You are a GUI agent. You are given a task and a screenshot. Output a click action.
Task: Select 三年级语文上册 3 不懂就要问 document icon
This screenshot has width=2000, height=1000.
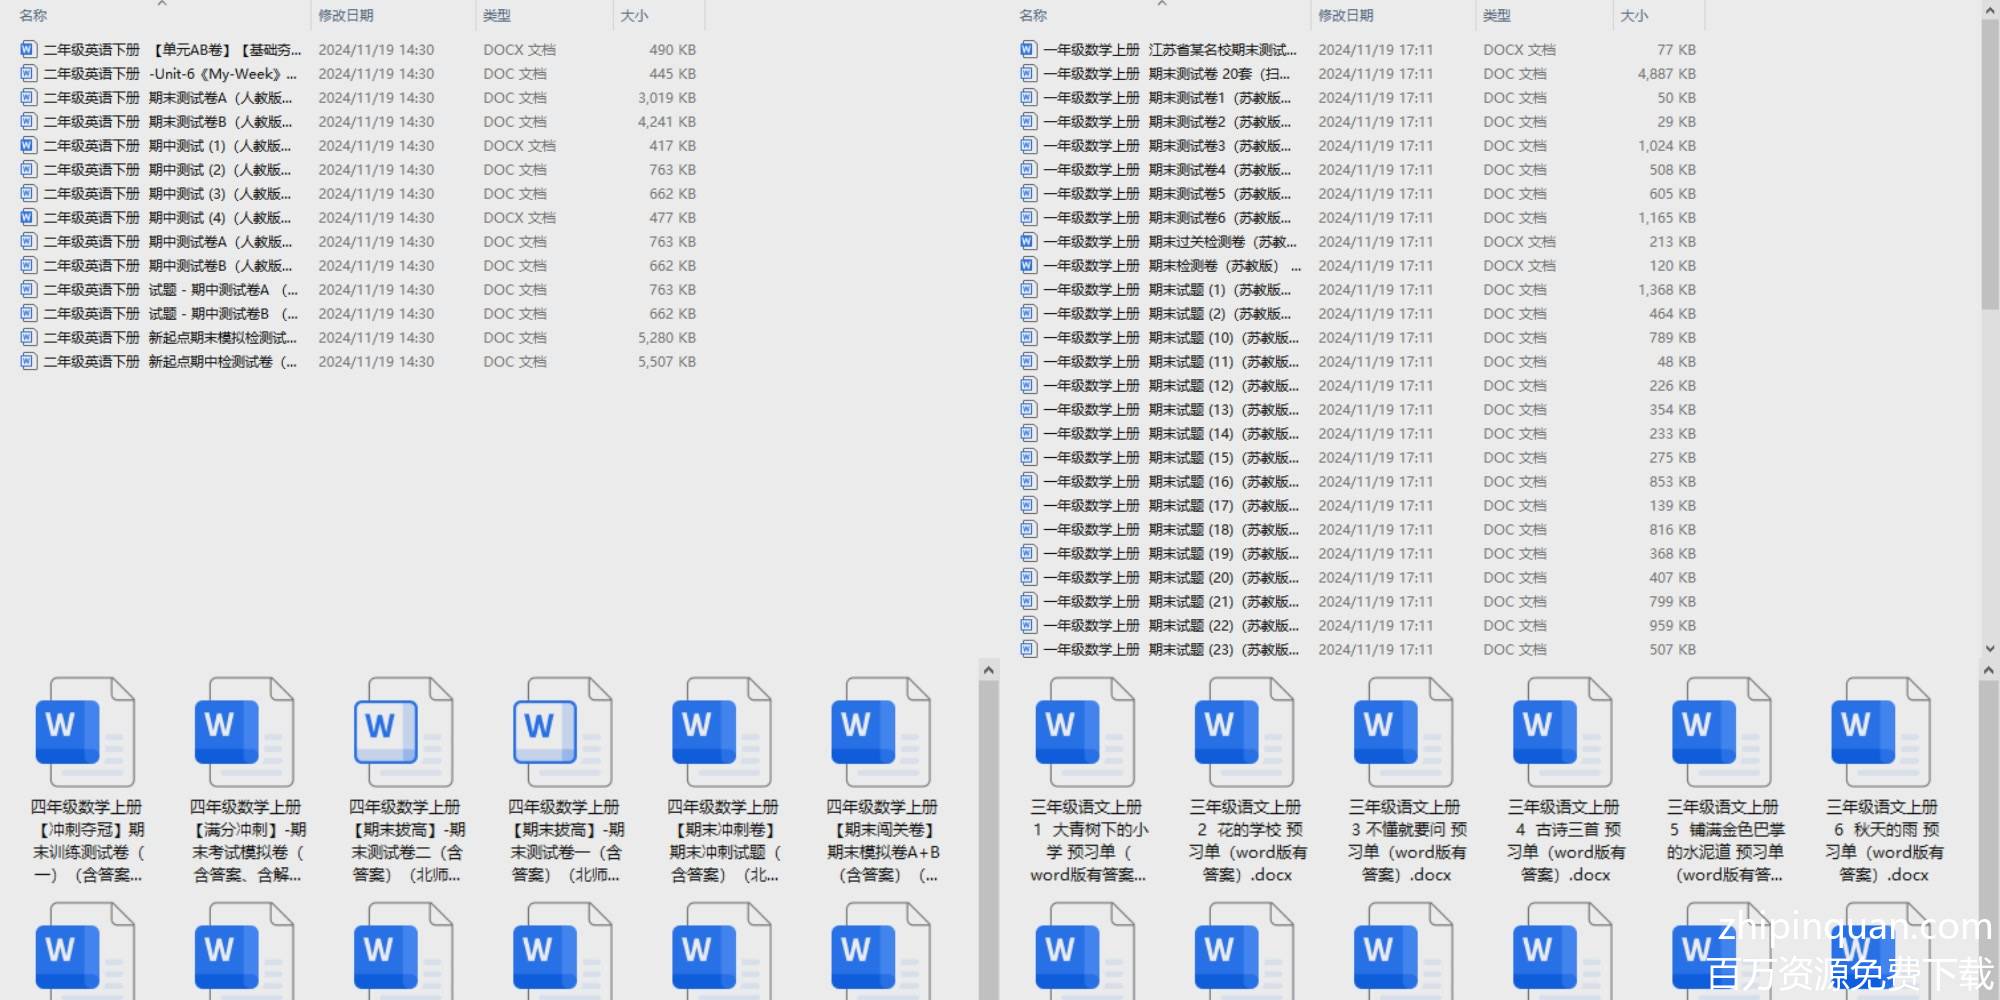(1403, 732)
